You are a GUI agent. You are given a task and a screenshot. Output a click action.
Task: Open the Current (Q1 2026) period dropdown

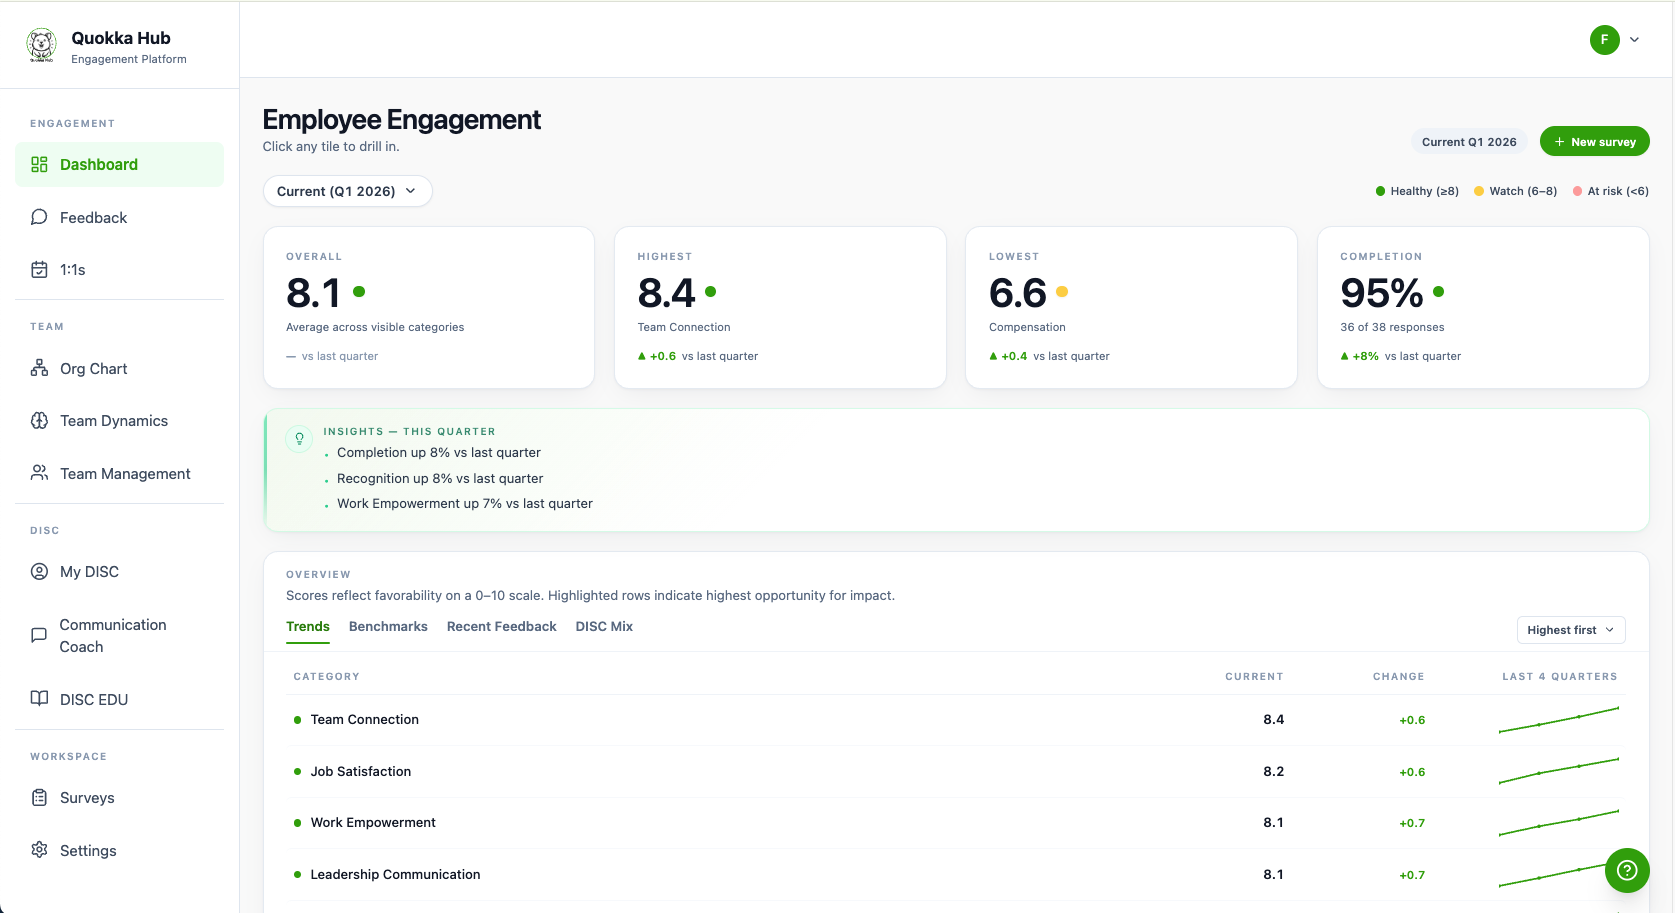(347, 191)
